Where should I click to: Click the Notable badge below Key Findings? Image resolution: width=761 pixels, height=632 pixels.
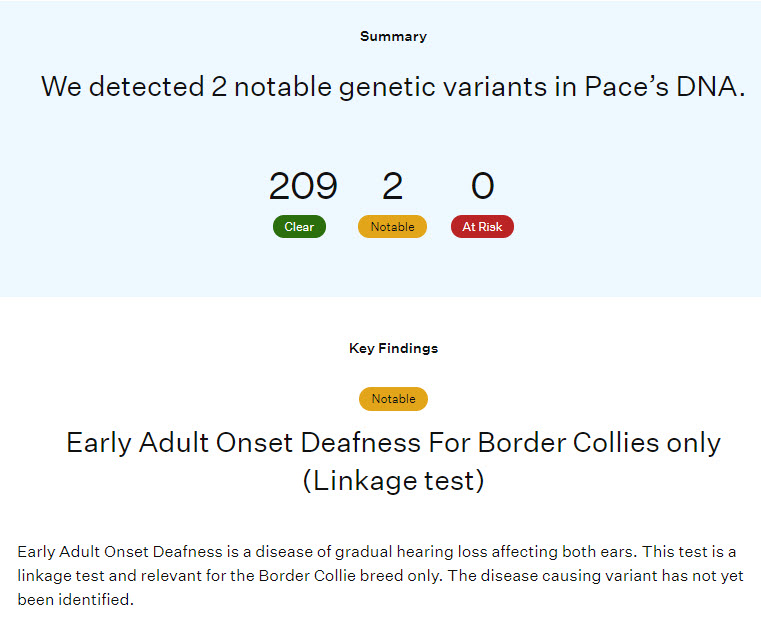point(393,399)
